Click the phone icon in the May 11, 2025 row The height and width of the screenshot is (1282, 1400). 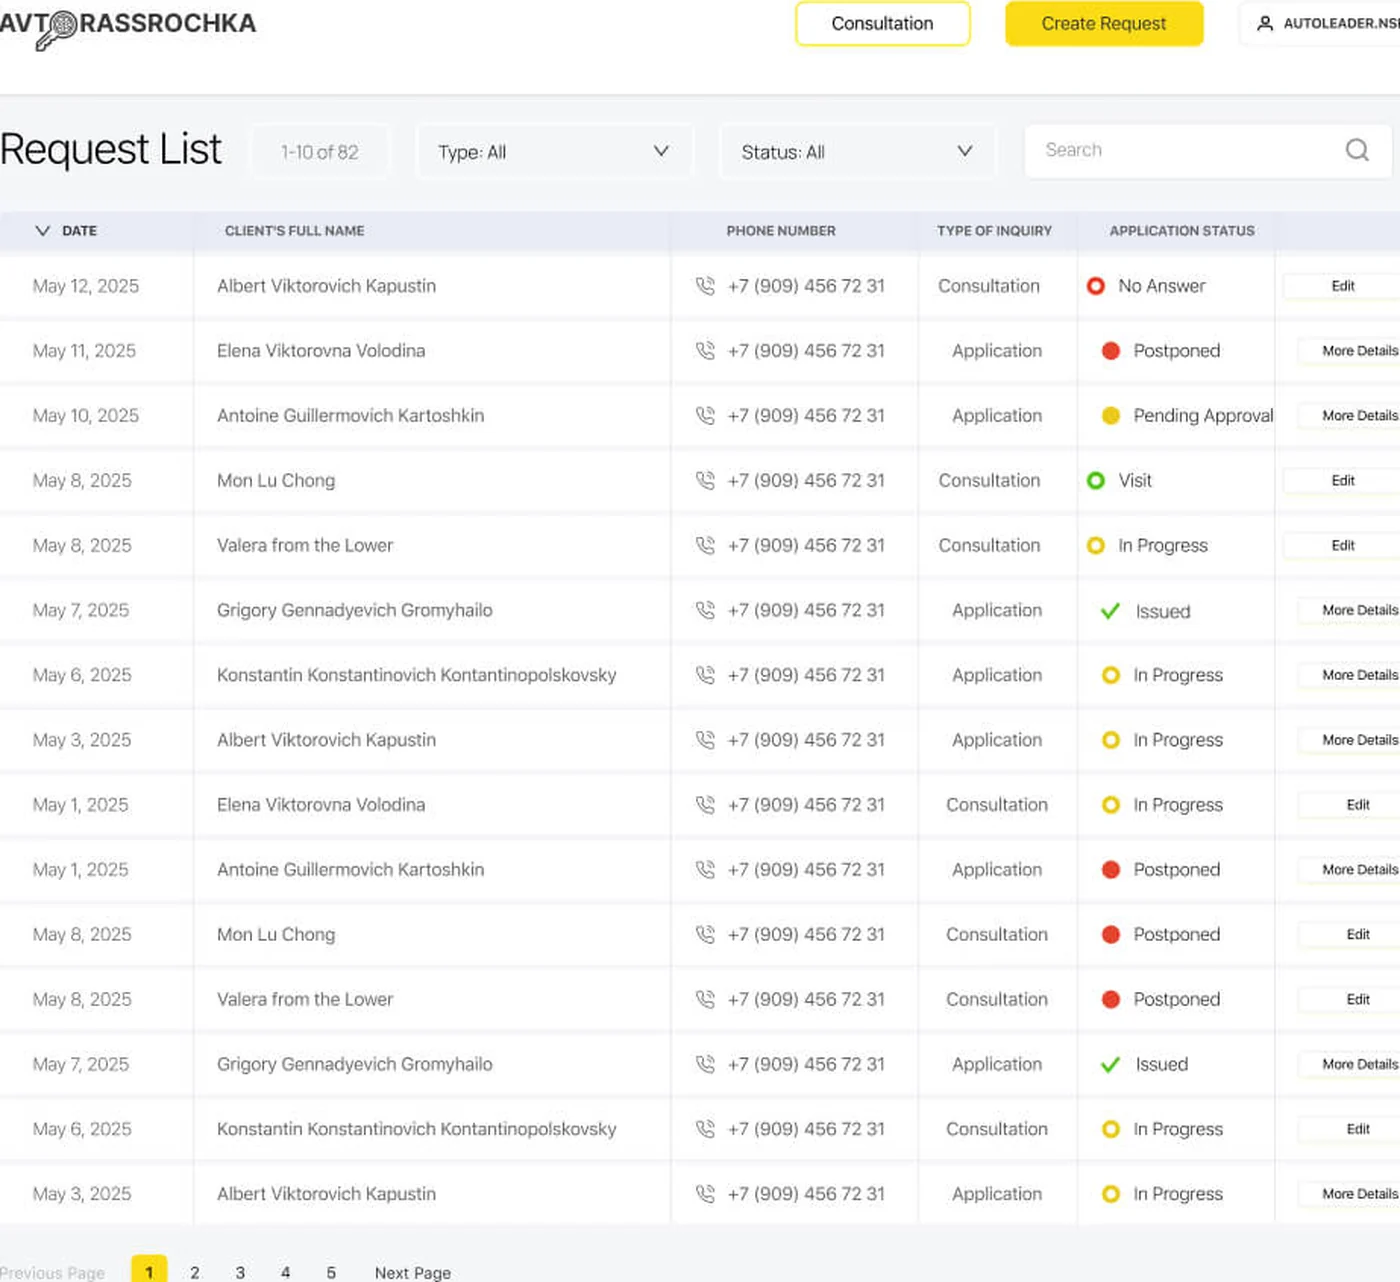[705, 351]
